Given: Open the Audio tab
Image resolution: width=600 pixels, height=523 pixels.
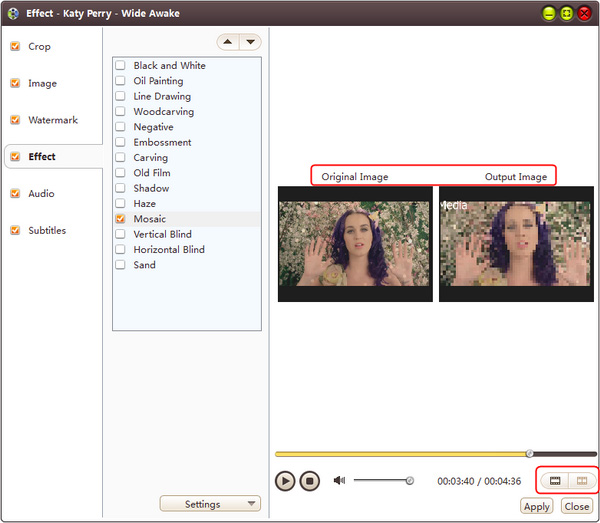Looking at the screenshot, I should pyautogui.click(x=41, y=194).
